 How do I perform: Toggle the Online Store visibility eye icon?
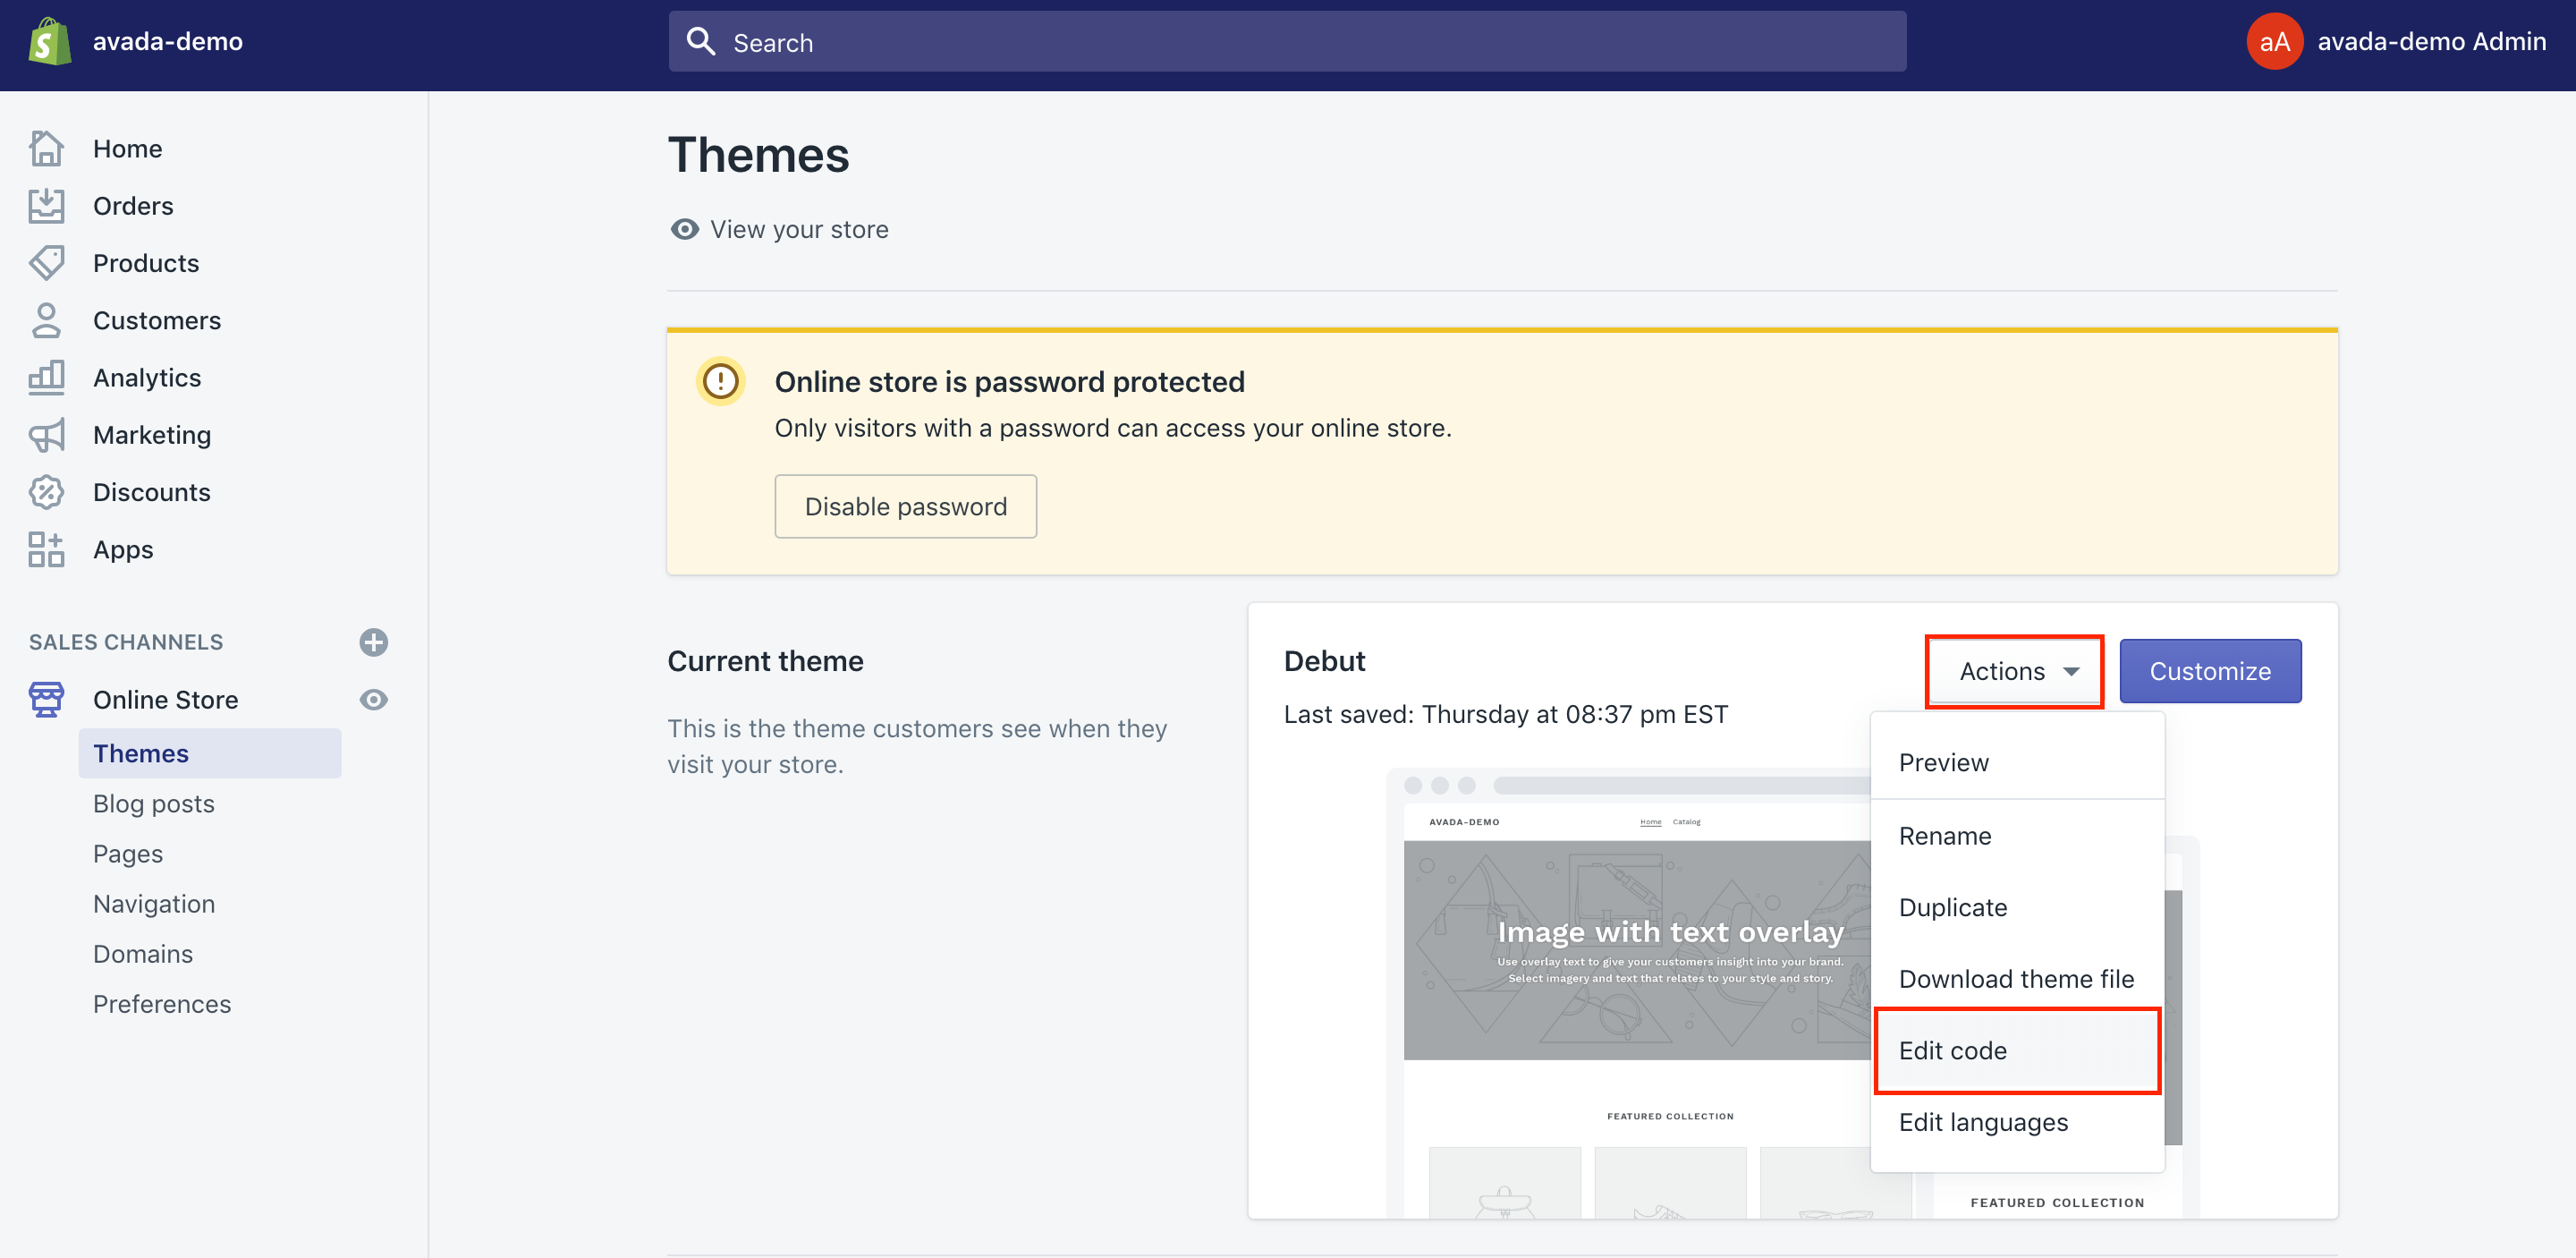pyautogui.click(x=373, y=699)
